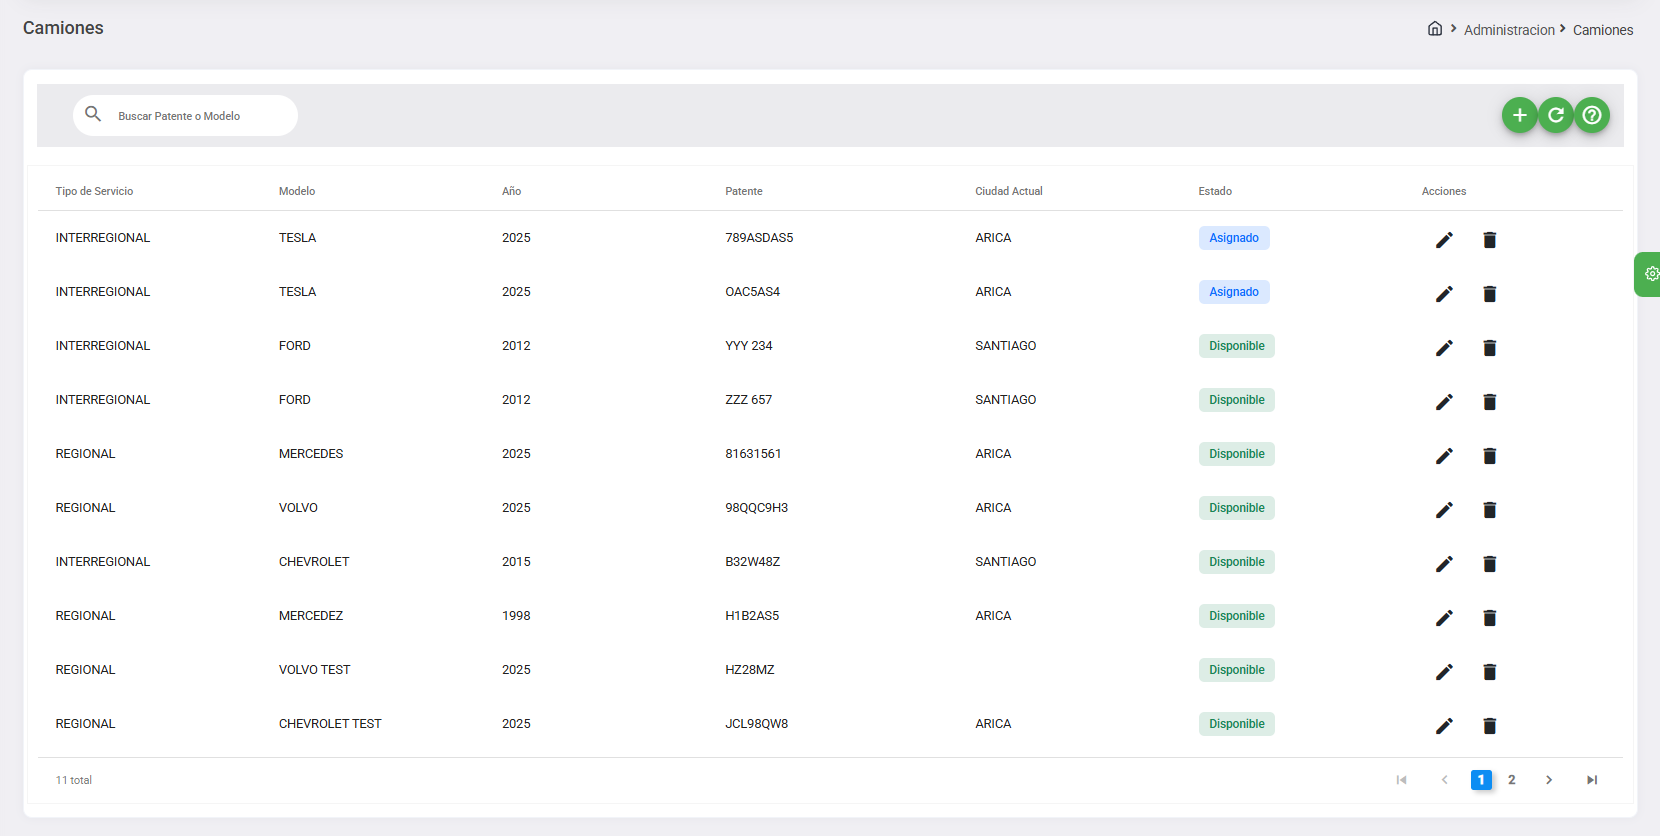Viewport: 1660px width, 836px height.
Task: Delete the CHEVROLET TEST truck JCL98QW8
Action: coord(1489,726)
